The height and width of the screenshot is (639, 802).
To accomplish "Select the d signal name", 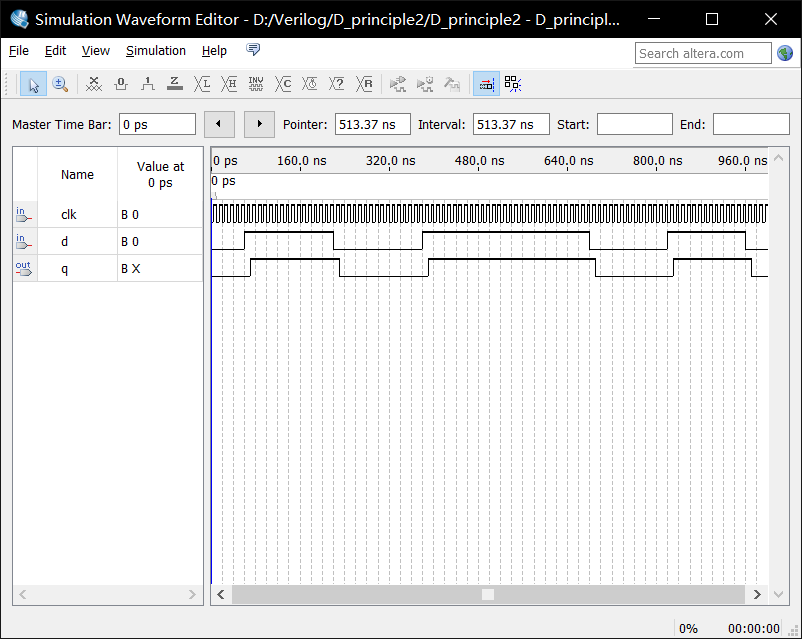I will [64, 242].
